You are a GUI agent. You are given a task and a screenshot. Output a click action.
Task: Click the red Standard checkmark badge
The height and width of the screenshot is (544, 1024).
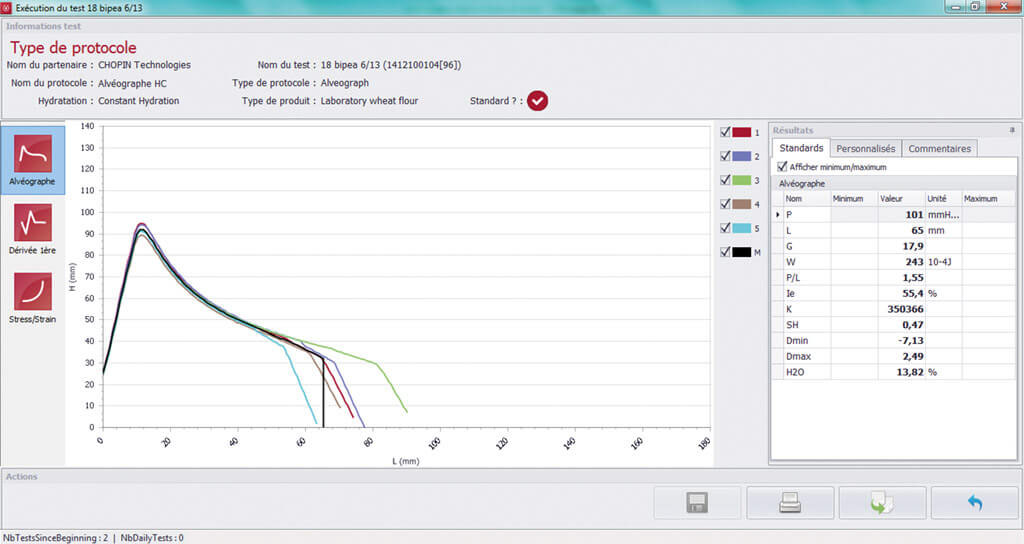point(538,101)
